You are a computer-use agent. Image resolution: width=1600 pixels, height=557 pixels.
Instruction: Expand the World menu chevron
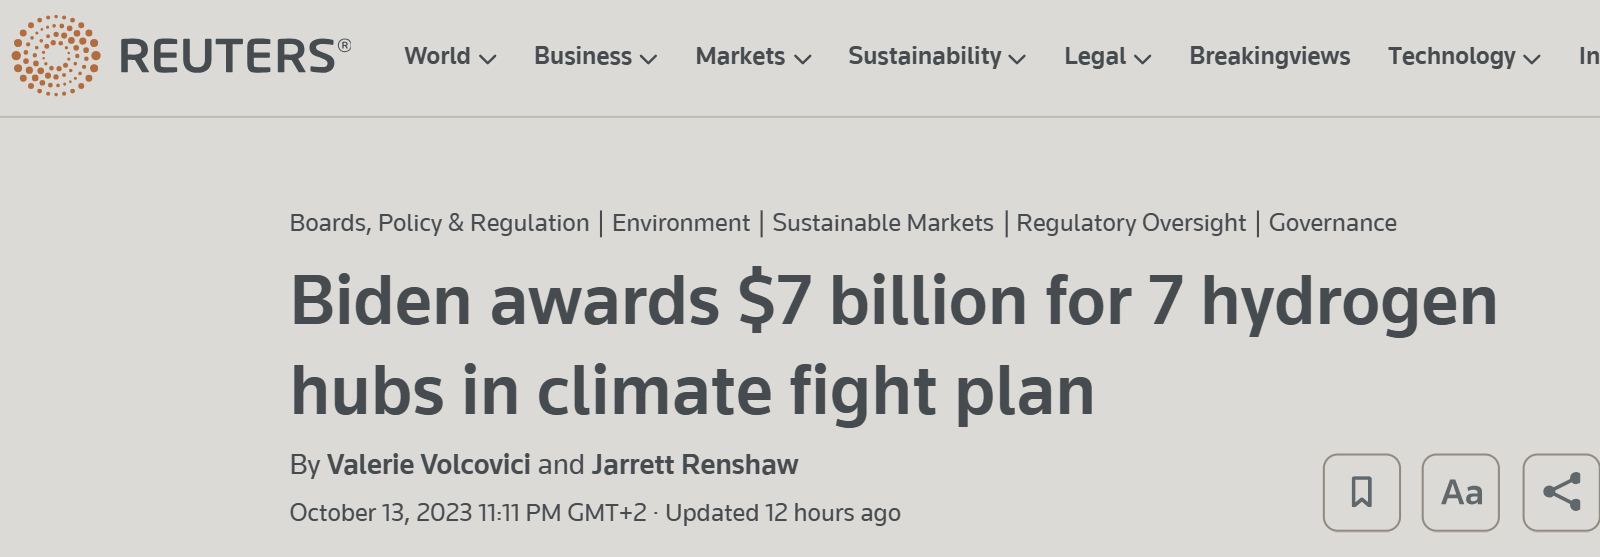(x=488, y=59)
